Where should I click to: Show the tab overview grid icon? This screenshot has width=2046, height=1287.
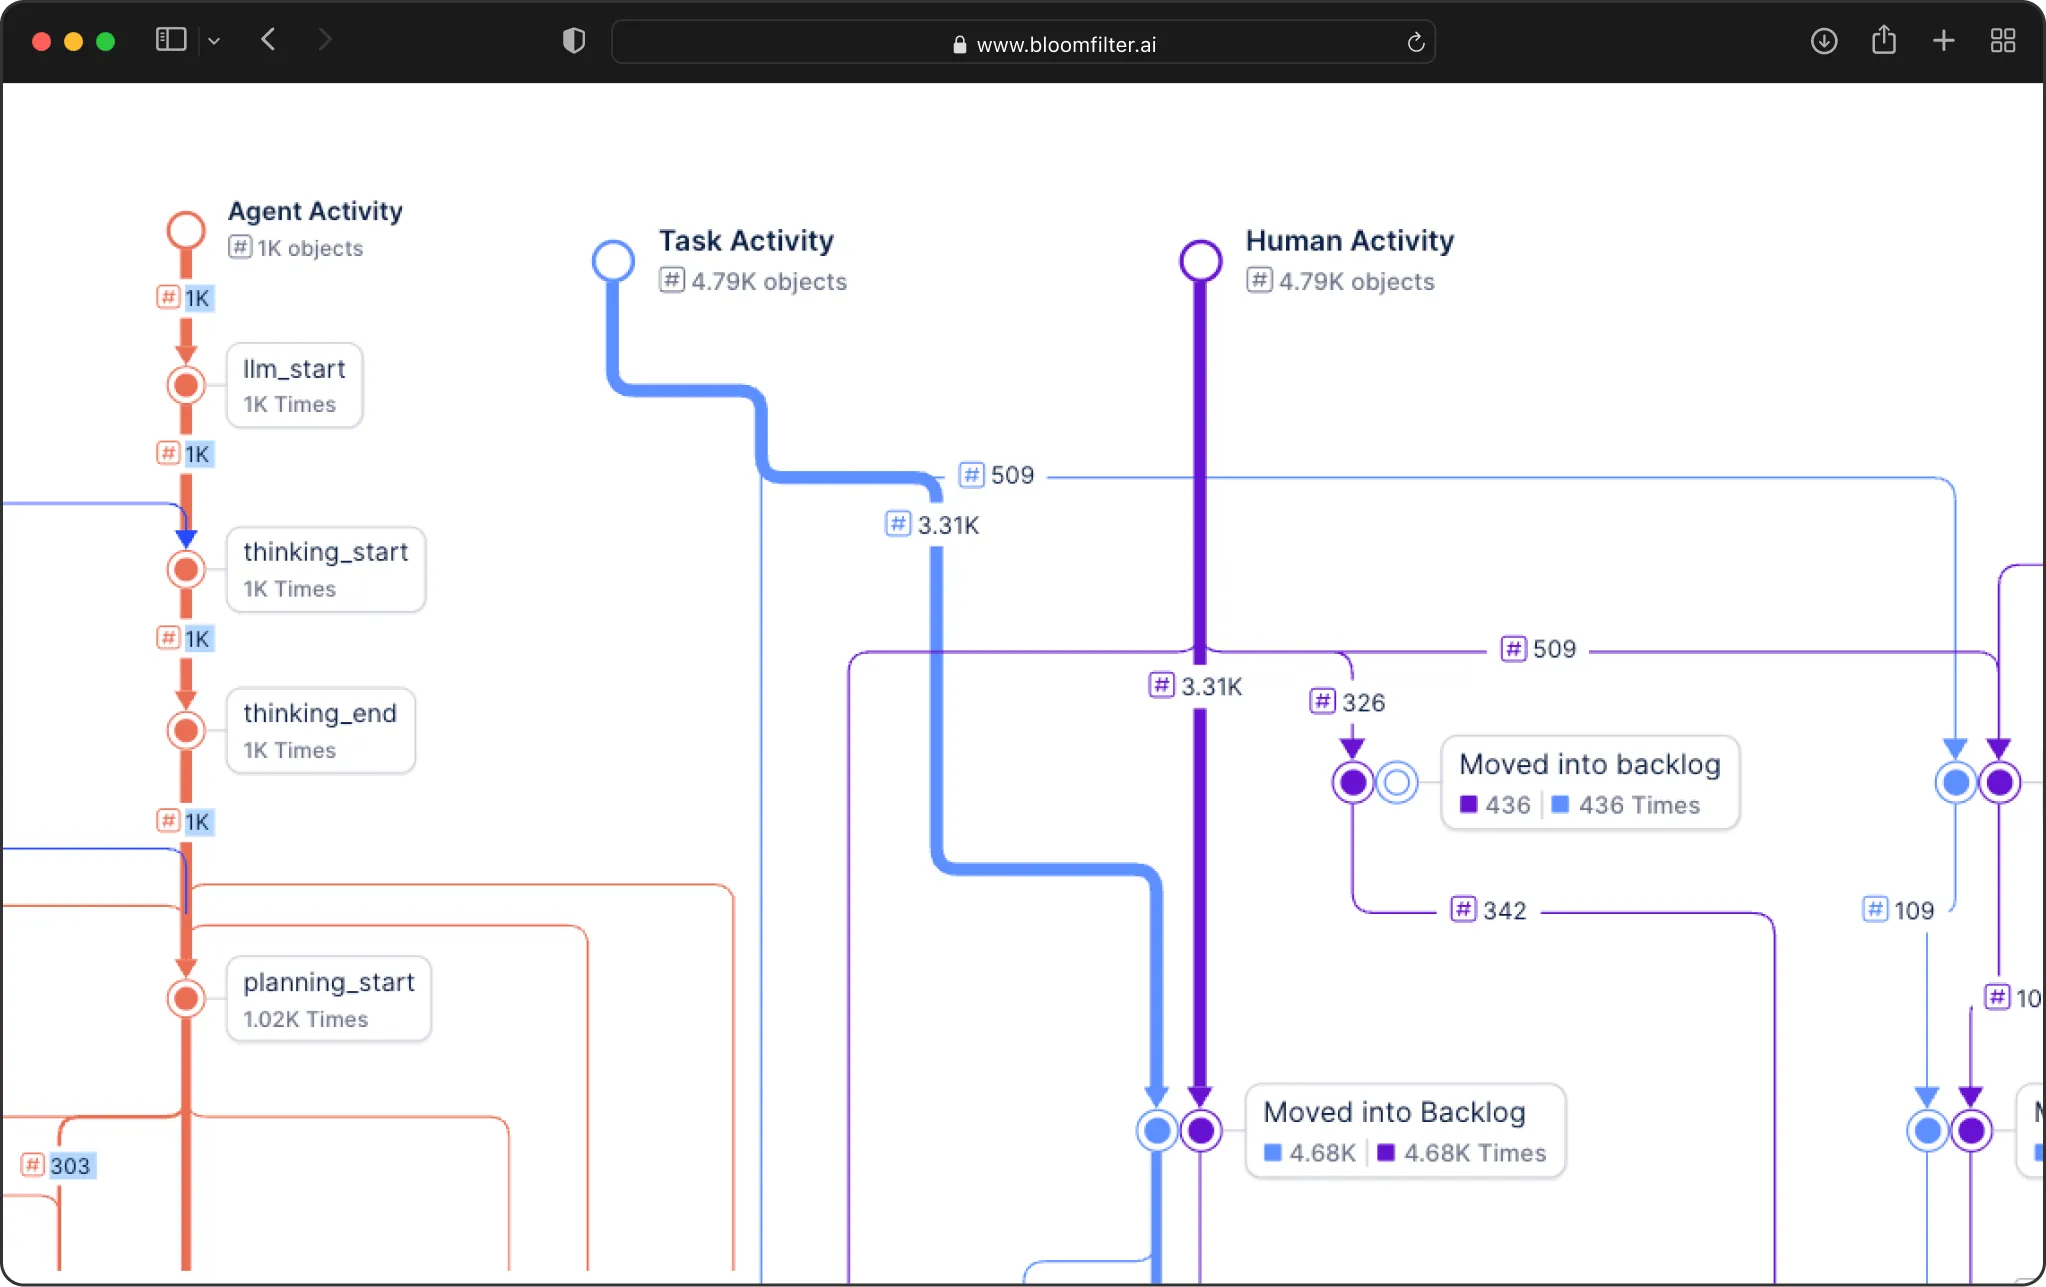tap(2002, 41)
